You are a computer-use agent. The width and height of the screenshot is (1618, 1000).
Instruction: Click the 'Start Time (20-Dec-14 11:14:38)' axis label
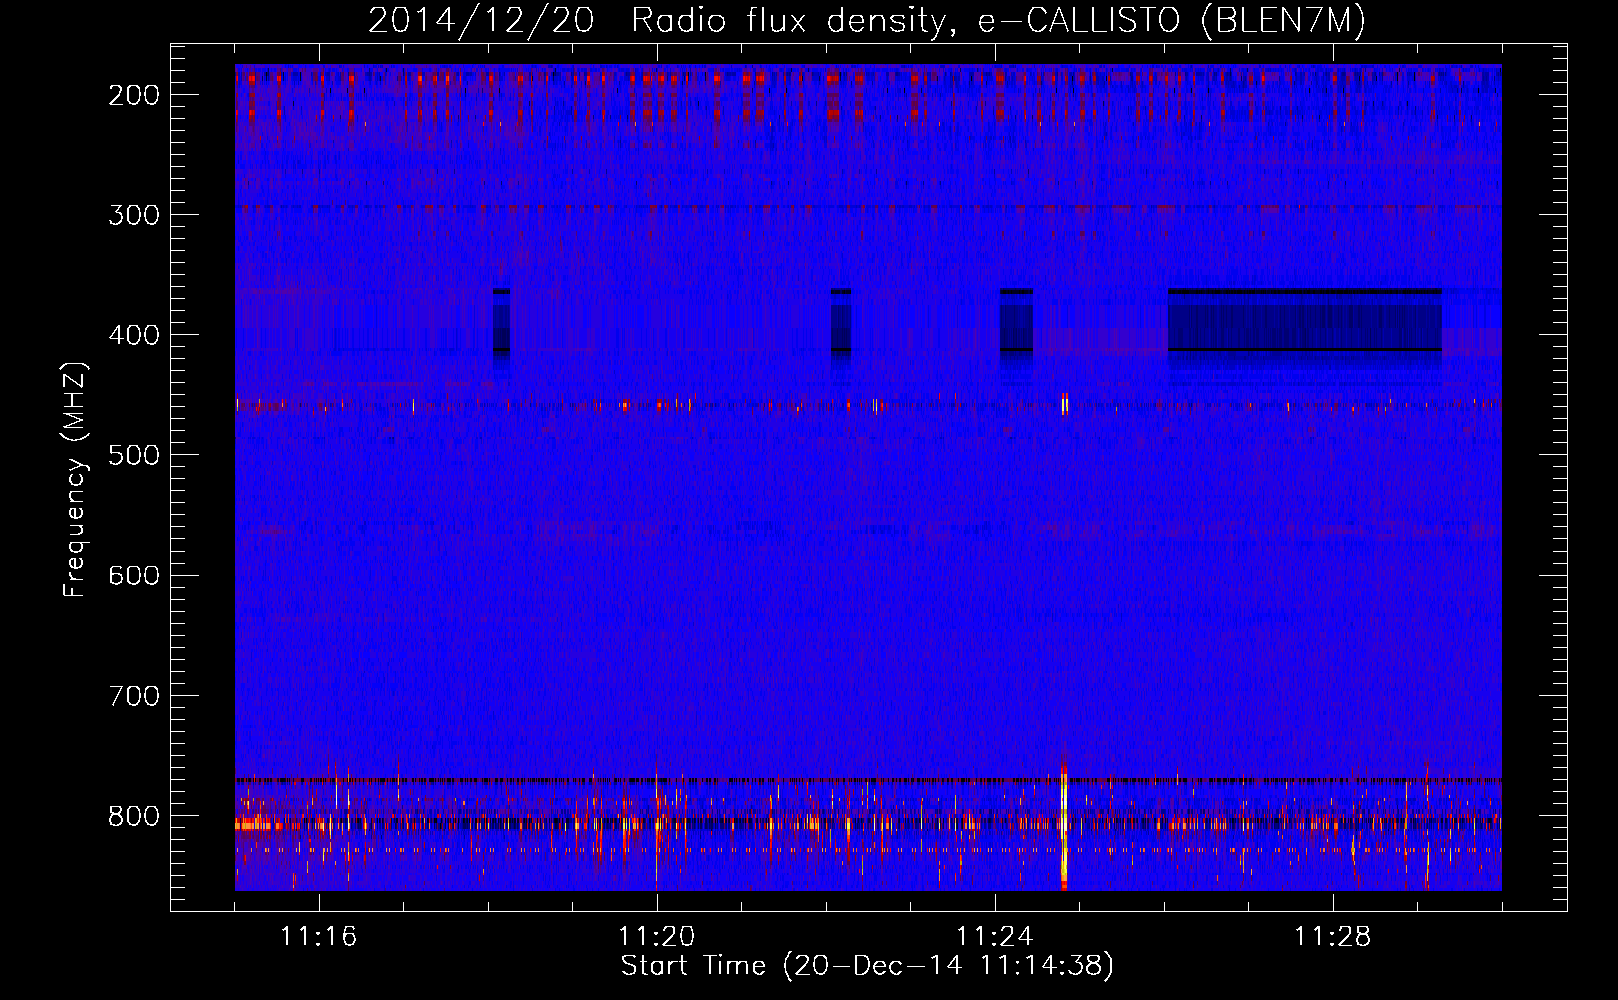(867, 966)
